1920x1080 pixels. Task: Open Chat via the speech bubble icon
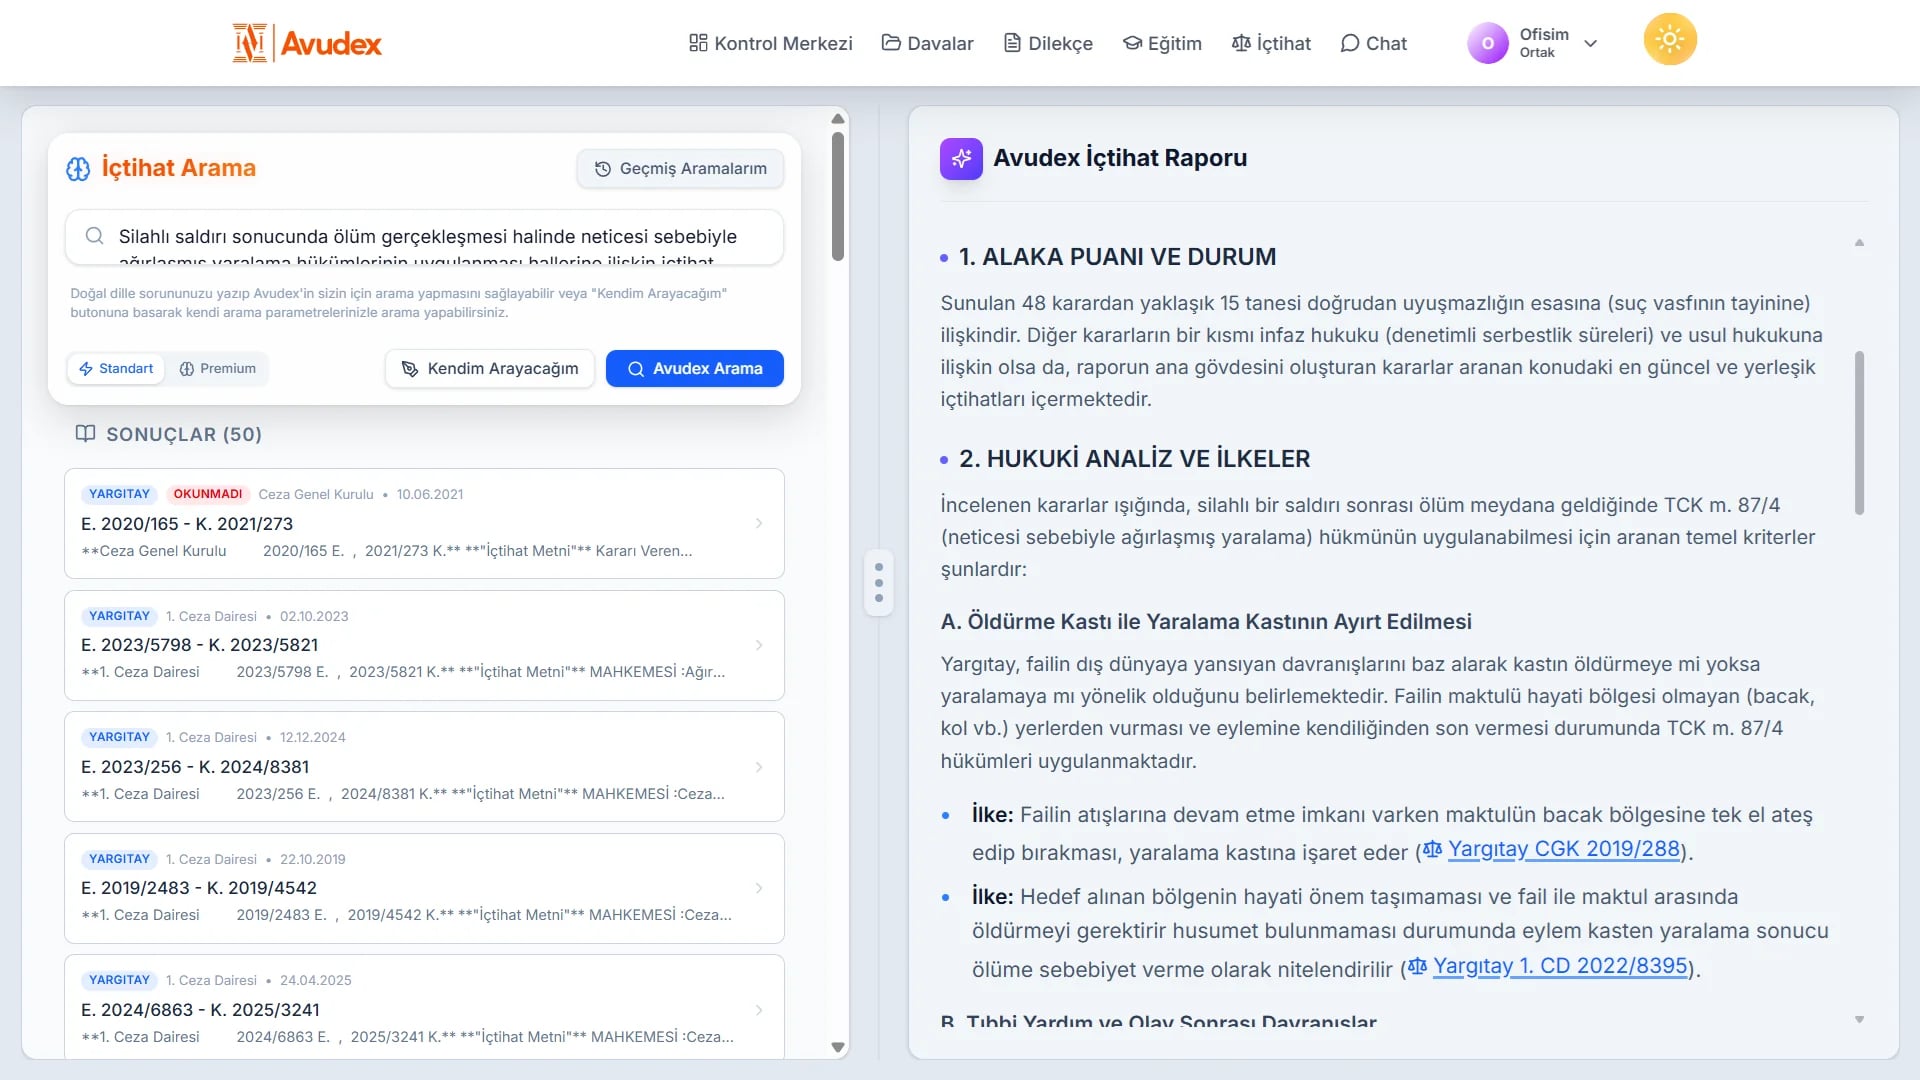point(1350,43)
